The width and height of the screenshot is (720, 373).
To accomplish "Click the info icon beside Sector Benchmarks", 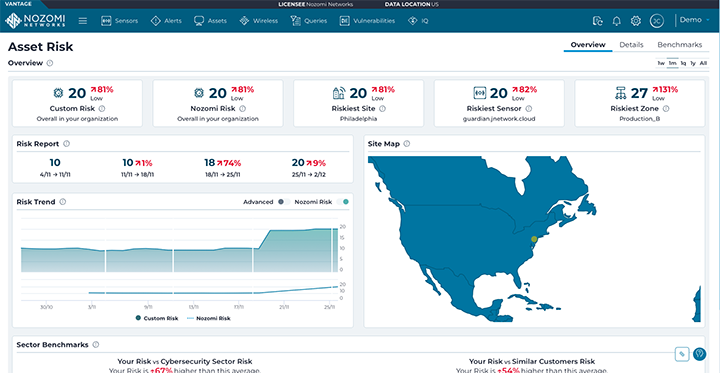I will 96,345.
